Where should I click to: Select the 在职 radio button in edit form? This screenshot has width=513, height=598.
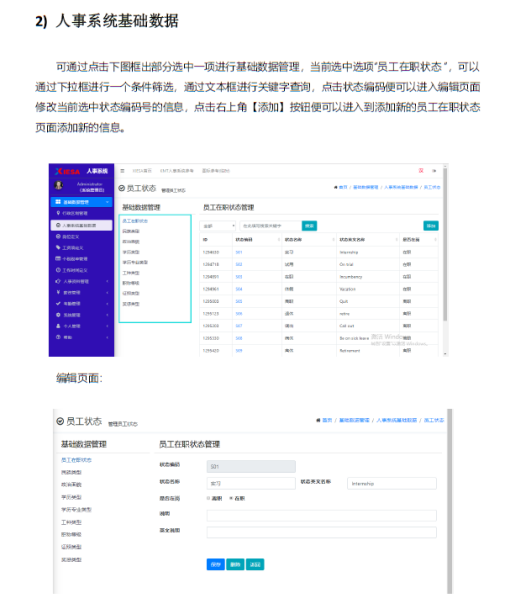tap(231, 498)
